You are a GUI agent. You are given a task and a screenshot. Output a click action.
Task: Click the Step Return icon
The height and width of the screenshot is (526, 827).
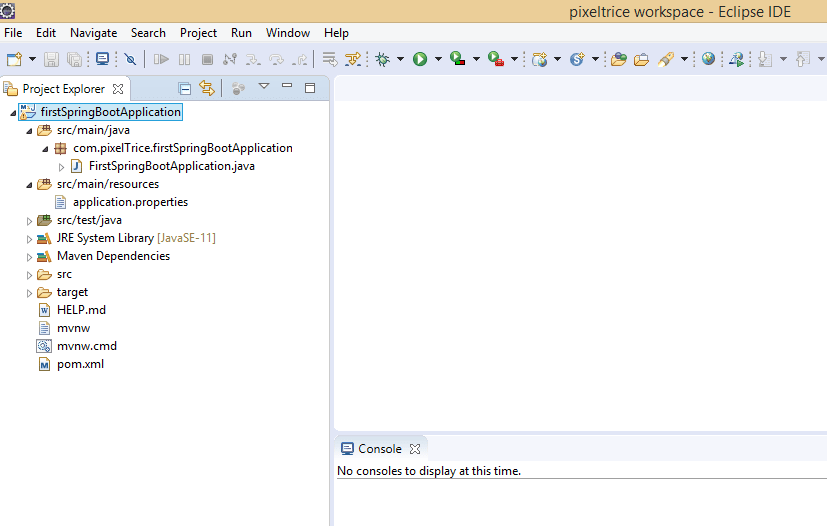300,59
